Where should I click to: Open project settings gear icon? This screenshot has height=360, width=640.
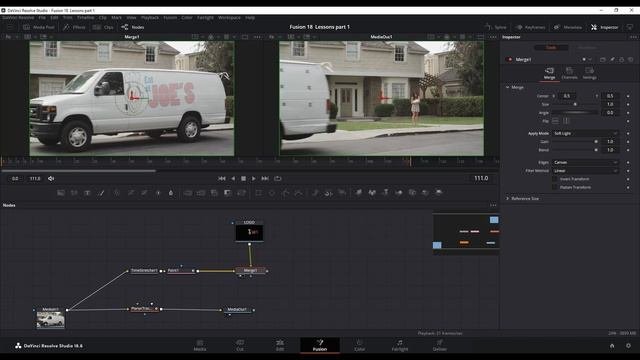[x=628, y=346]
